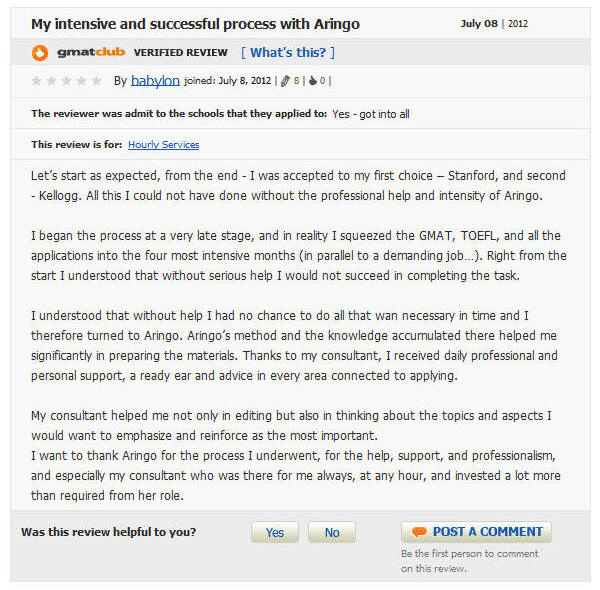Viewport: 600px width, 590px height.
Task: Open the babylon user profile link
Action: pos(155,80)
